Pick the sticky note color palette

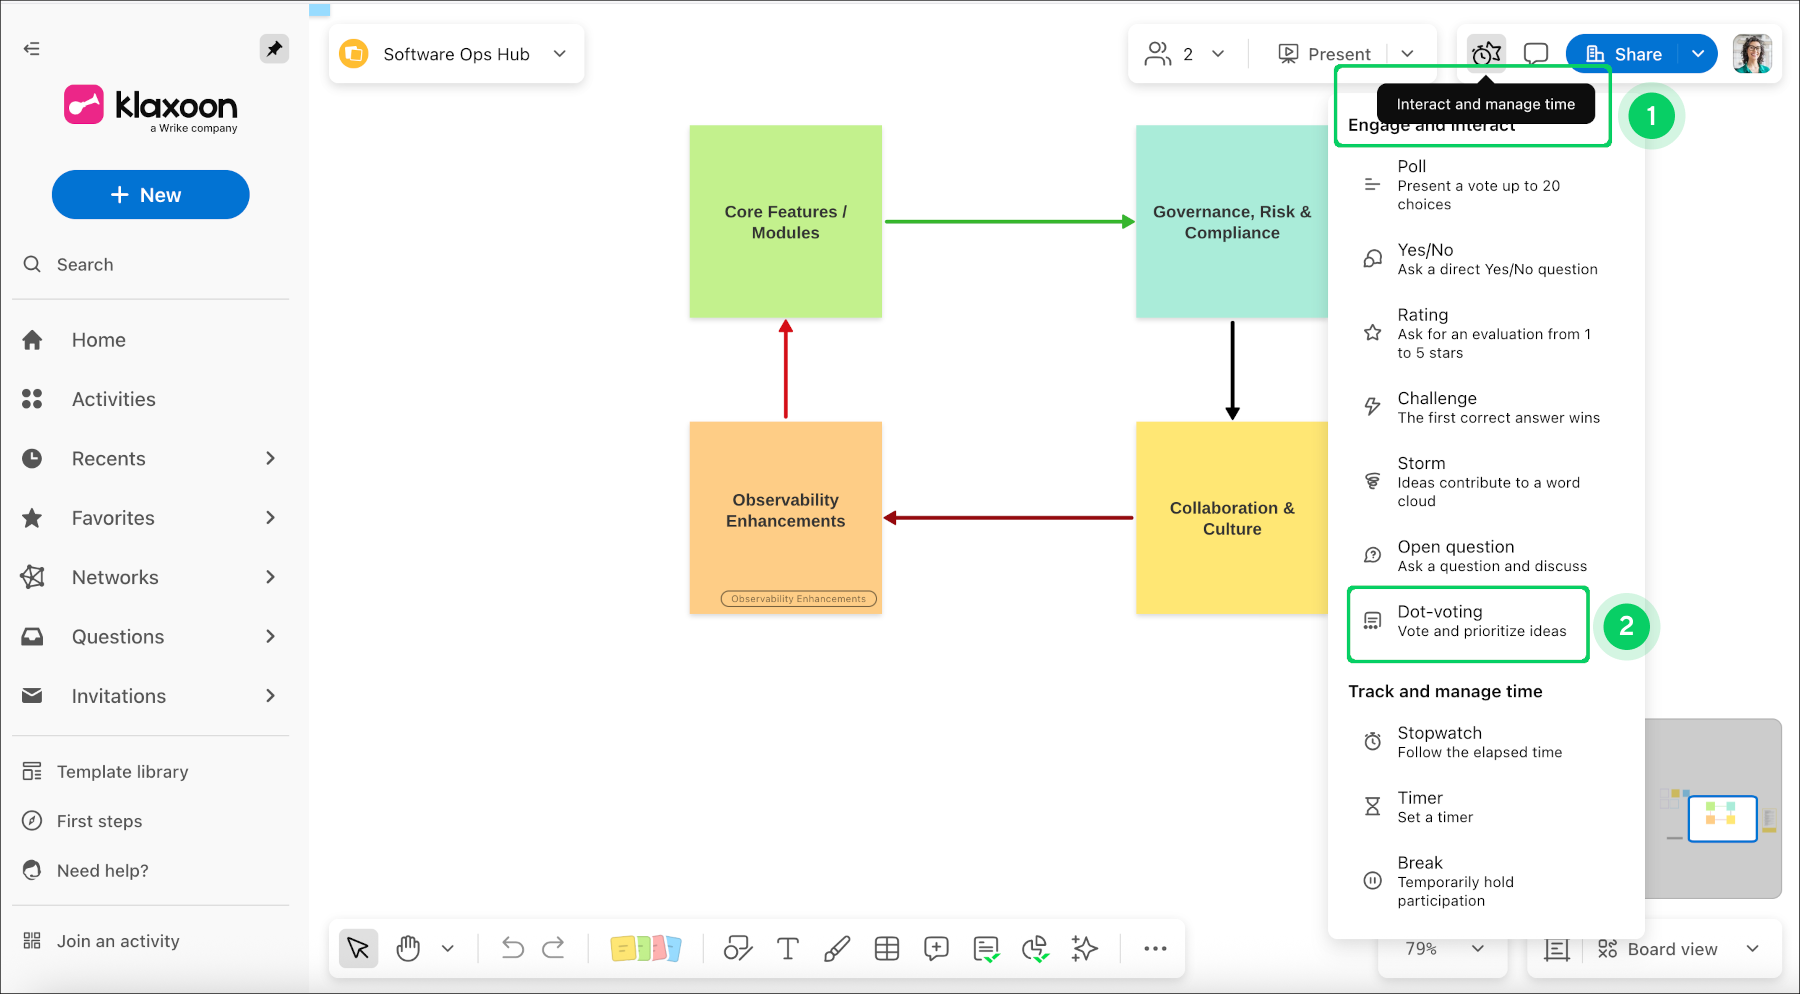645,948
